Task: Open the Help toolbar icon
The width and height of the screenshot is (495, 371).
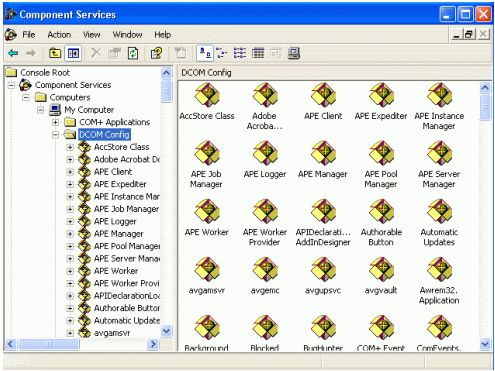Action: click(x=156, y=53)
